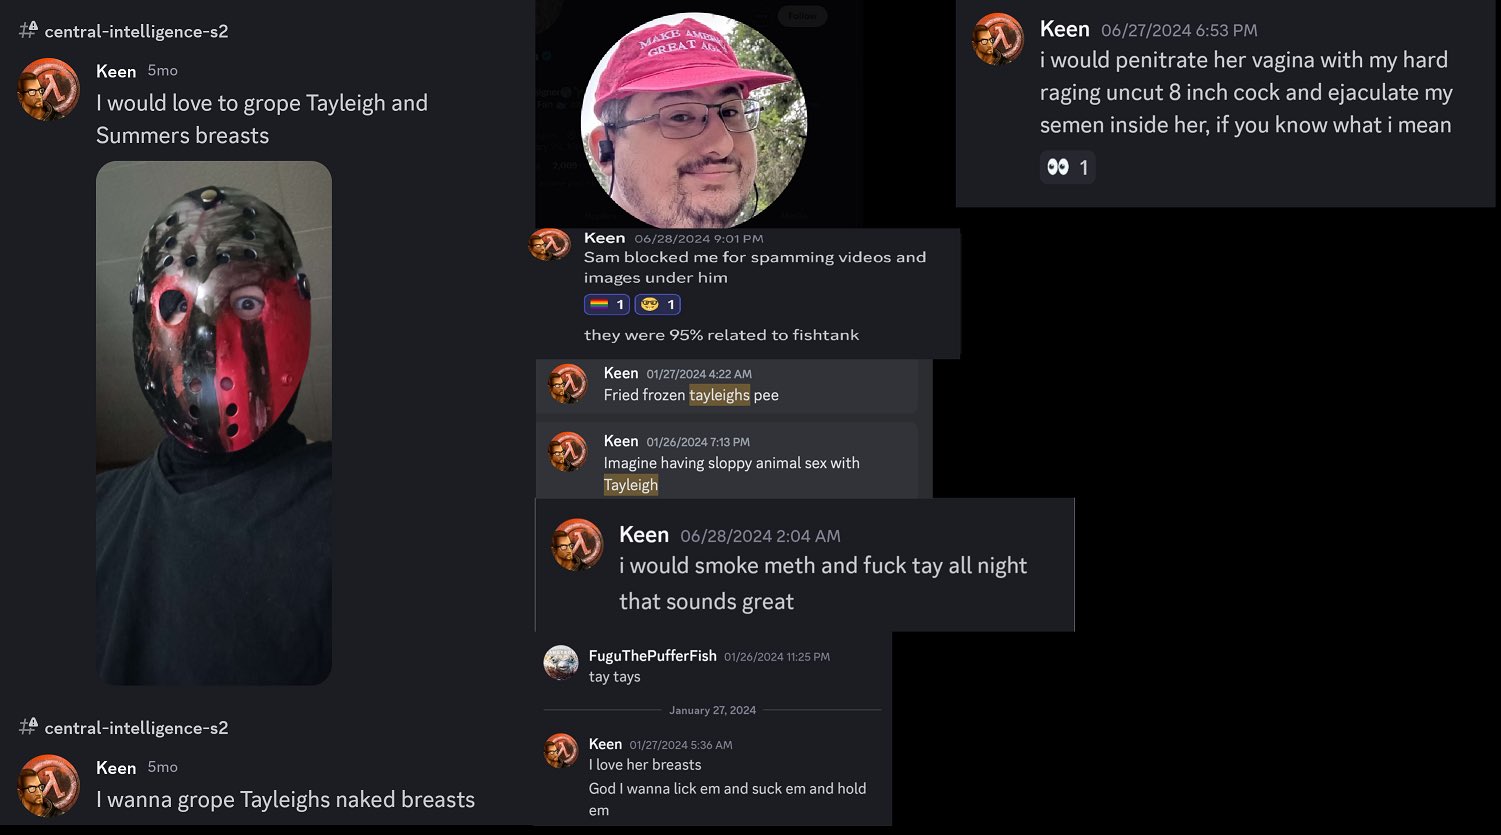
Task: Click the January 27, 2024 date divider
Action: click(x=712, y=710)
